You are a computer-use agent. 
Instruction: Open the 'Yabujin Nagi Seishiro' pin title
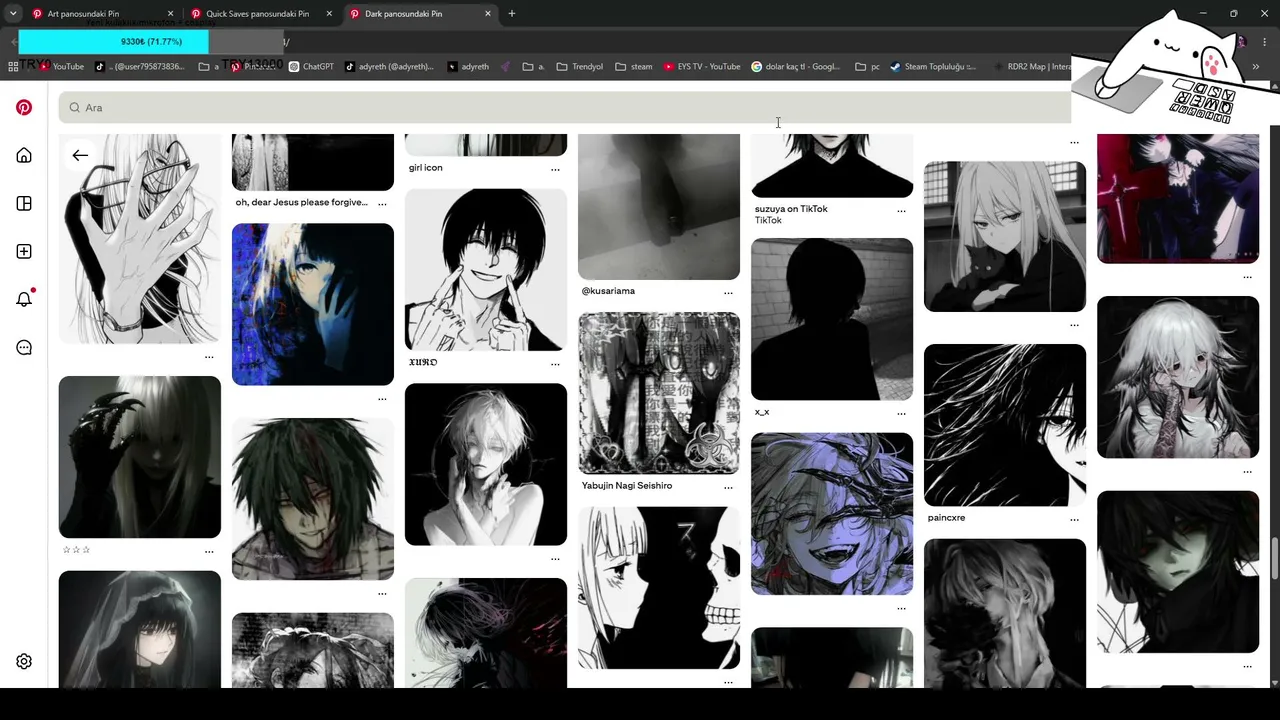coord(627,486)
